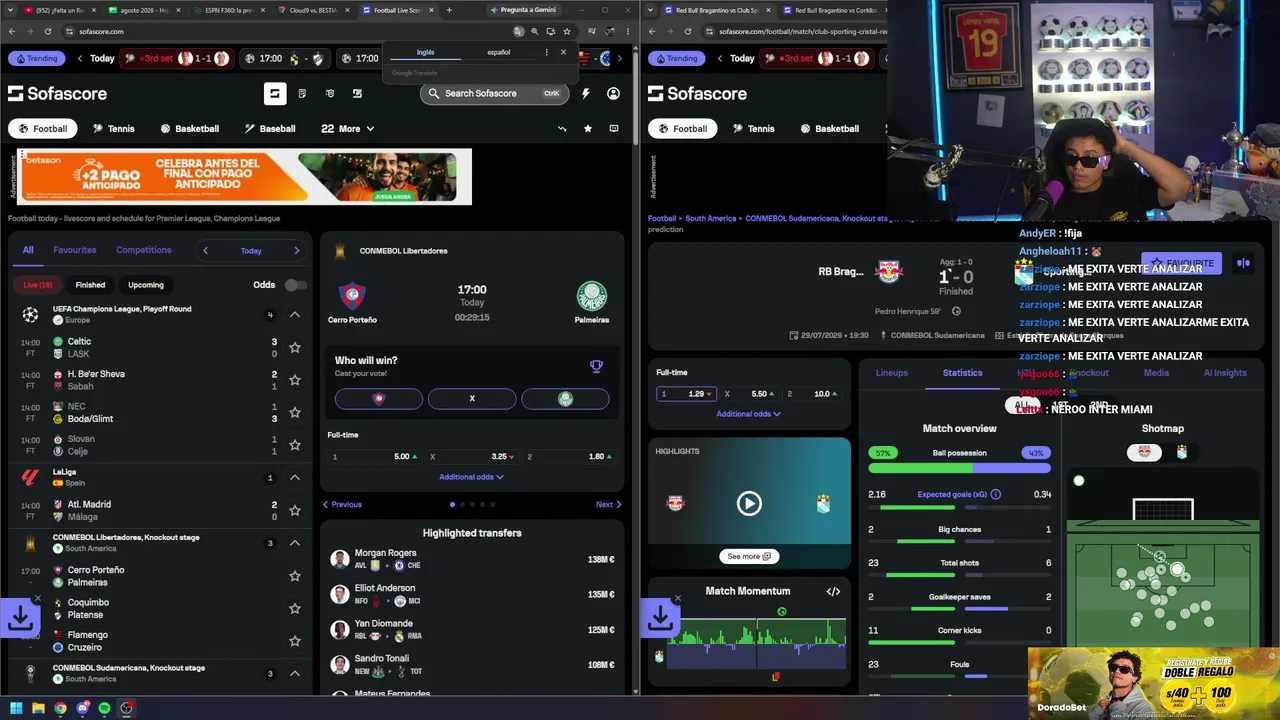Image resolution: width=1280 pixels, height=720 pixels.
Task: Open the Lineups tab in right window
Action: pyautogui.click(x=892, y=373)
